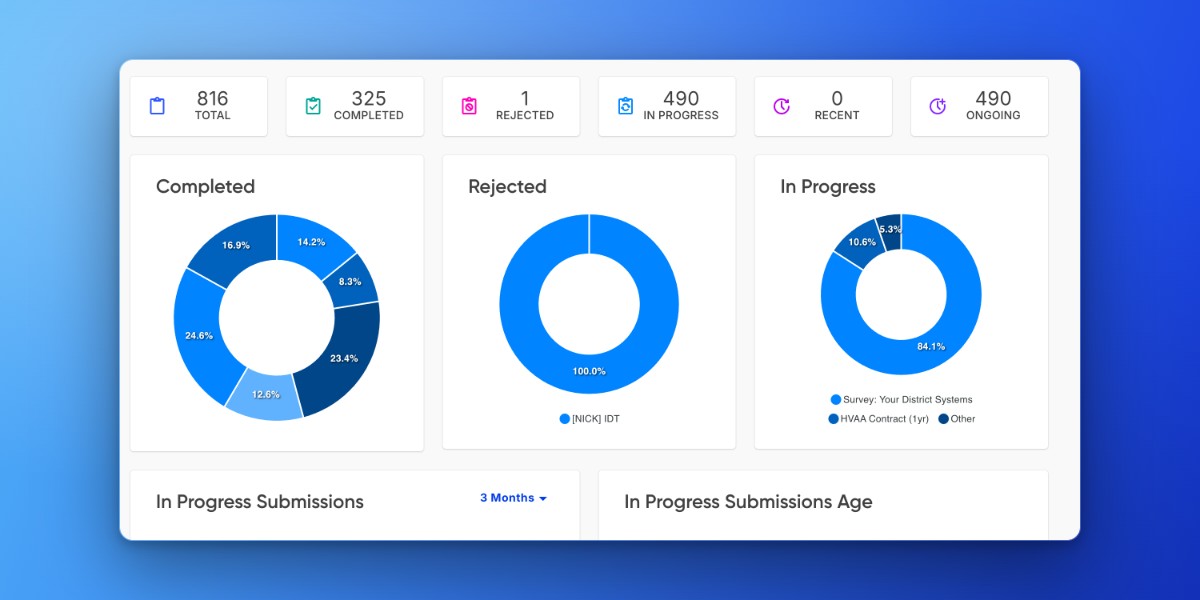The width and height of the screenshot is (1200, 600).
Task: Toggle the HVAA Contract (1yr) legend swatch
Action: 834,419
